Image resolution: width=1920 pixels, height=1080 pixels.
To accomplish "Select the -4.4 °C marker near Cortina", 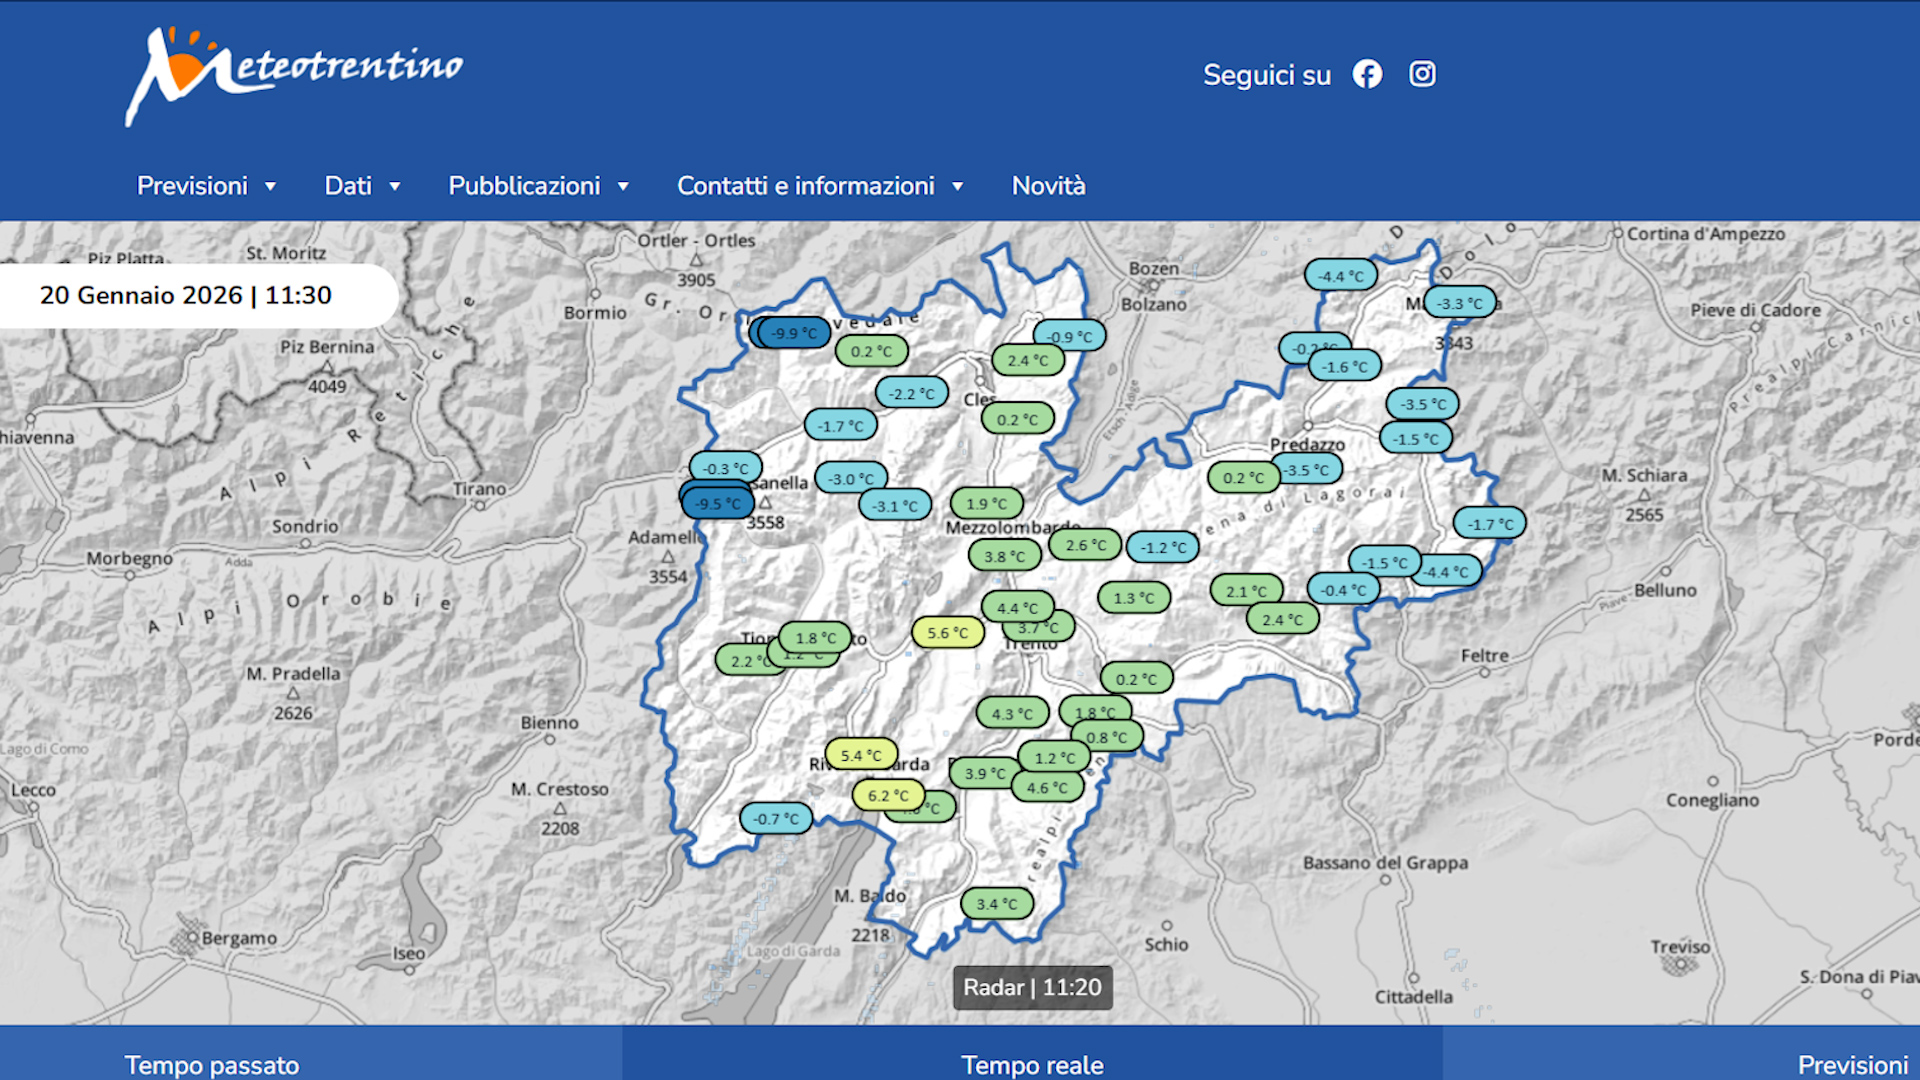I will tap(1340, 276).
